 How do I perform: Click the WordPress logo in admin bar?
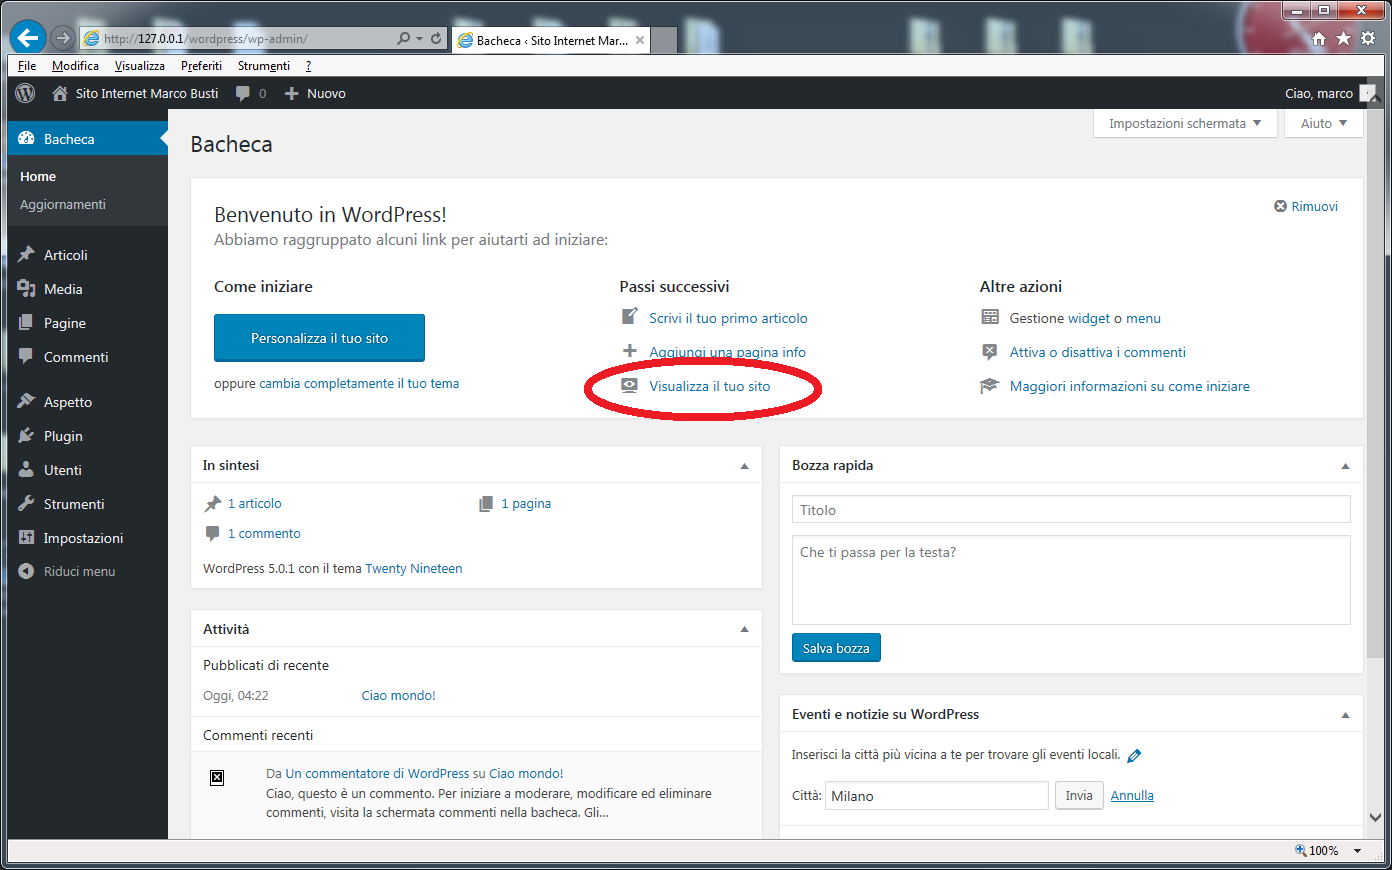point(26,93)
